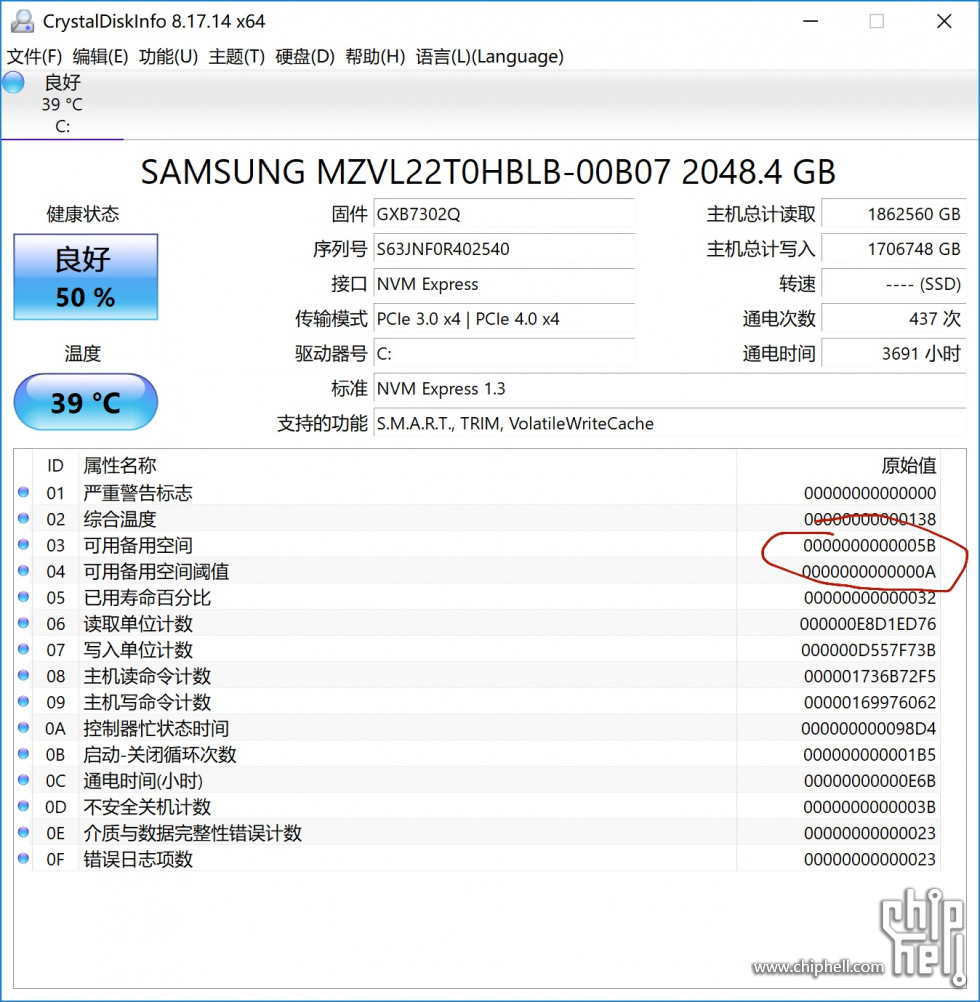This screenshot has width=980, height=1002.
Task: Click power on hours value 3691 小时
Action: point(894,354)
